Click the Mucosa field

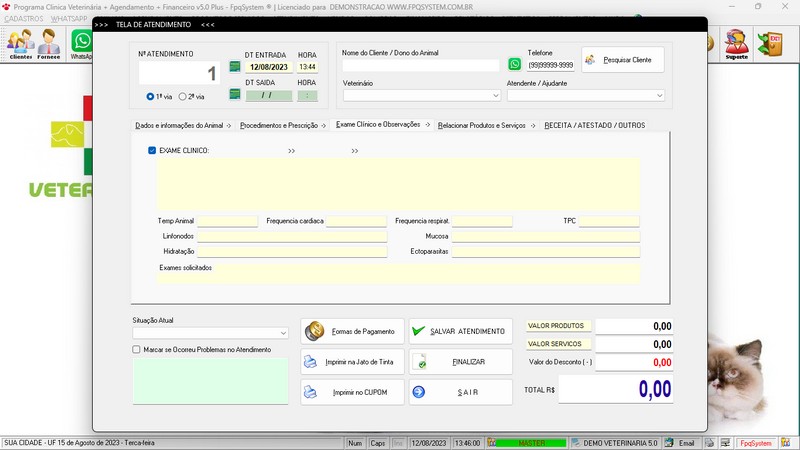[545, 236]
